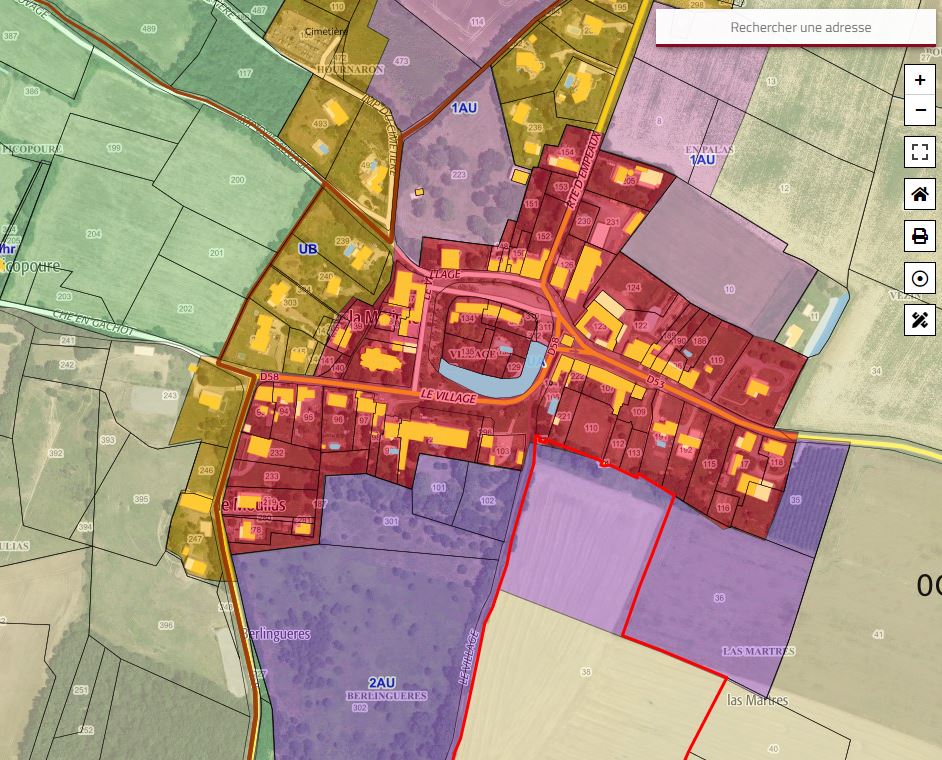Select parcel 223 in the 1AU zone
Screen dimensions: 942x760
coord(459,175)
